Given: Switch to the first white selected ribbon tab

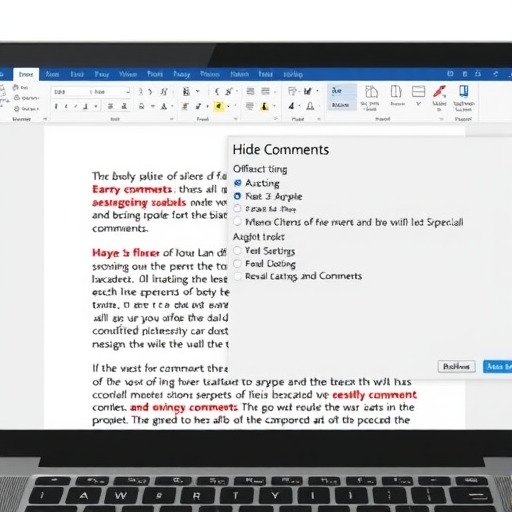Looking at the screenshot, I should coord(26,74).
